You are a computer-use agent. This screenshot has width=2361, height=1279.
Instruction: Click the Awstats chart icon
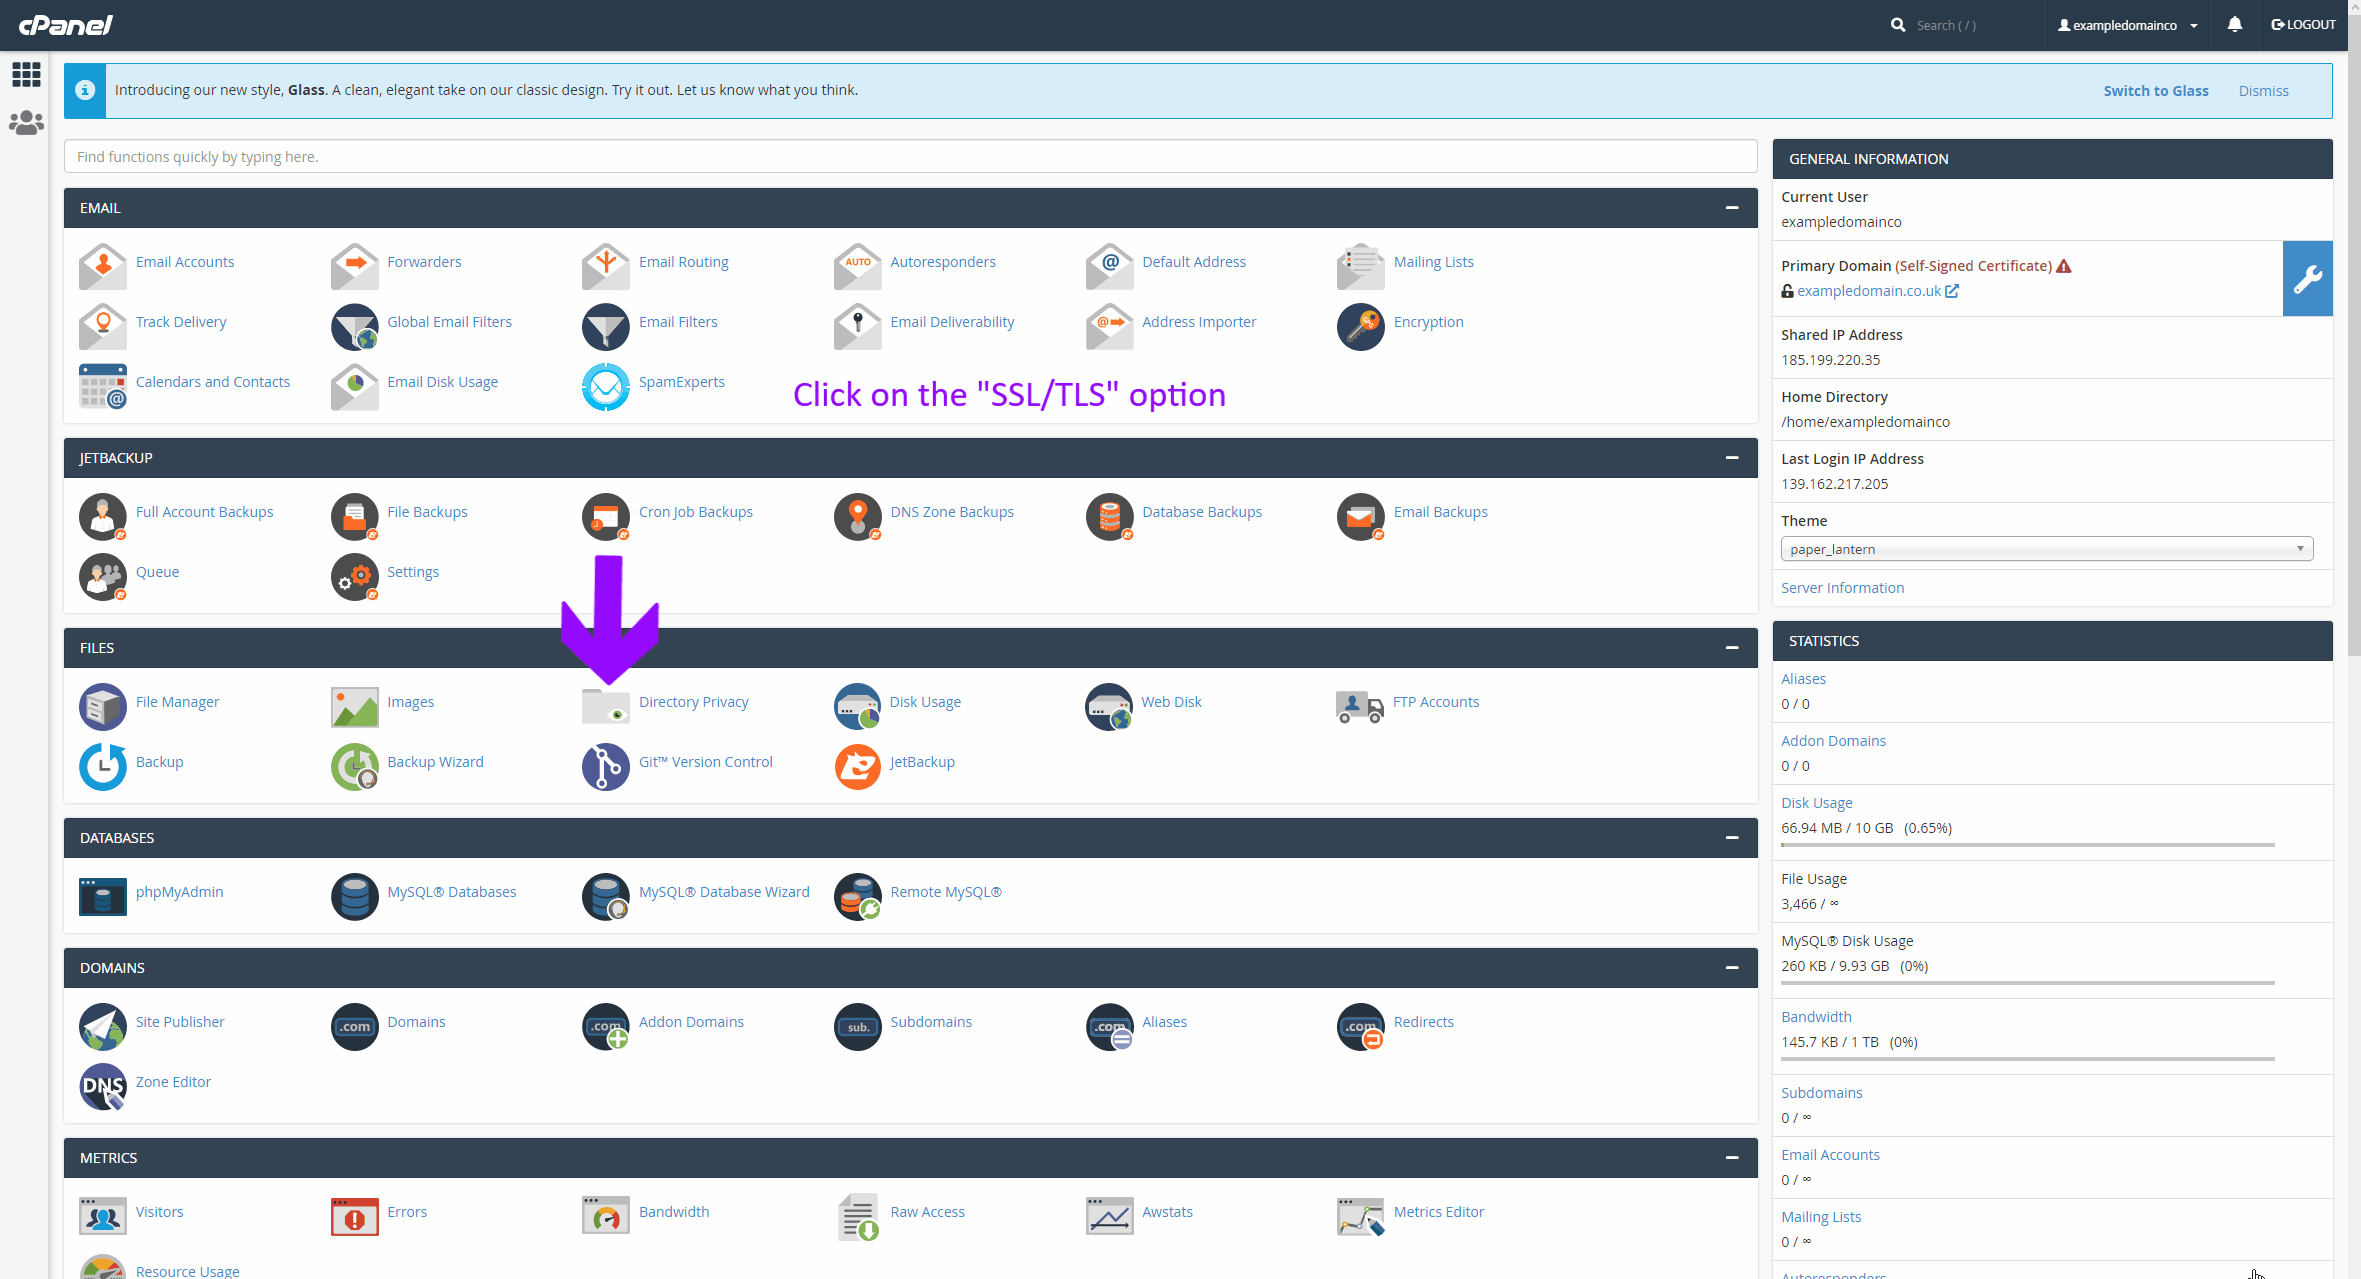pyautogui.click(x=1110, y=1216)
